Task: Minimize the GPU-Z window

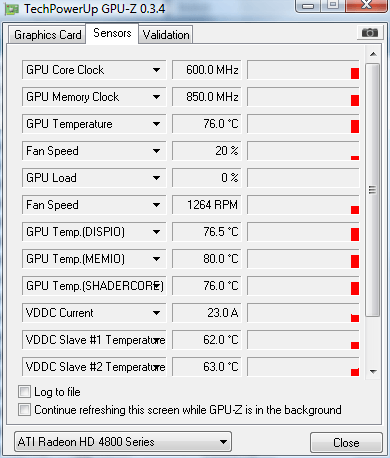Action: 308,5
